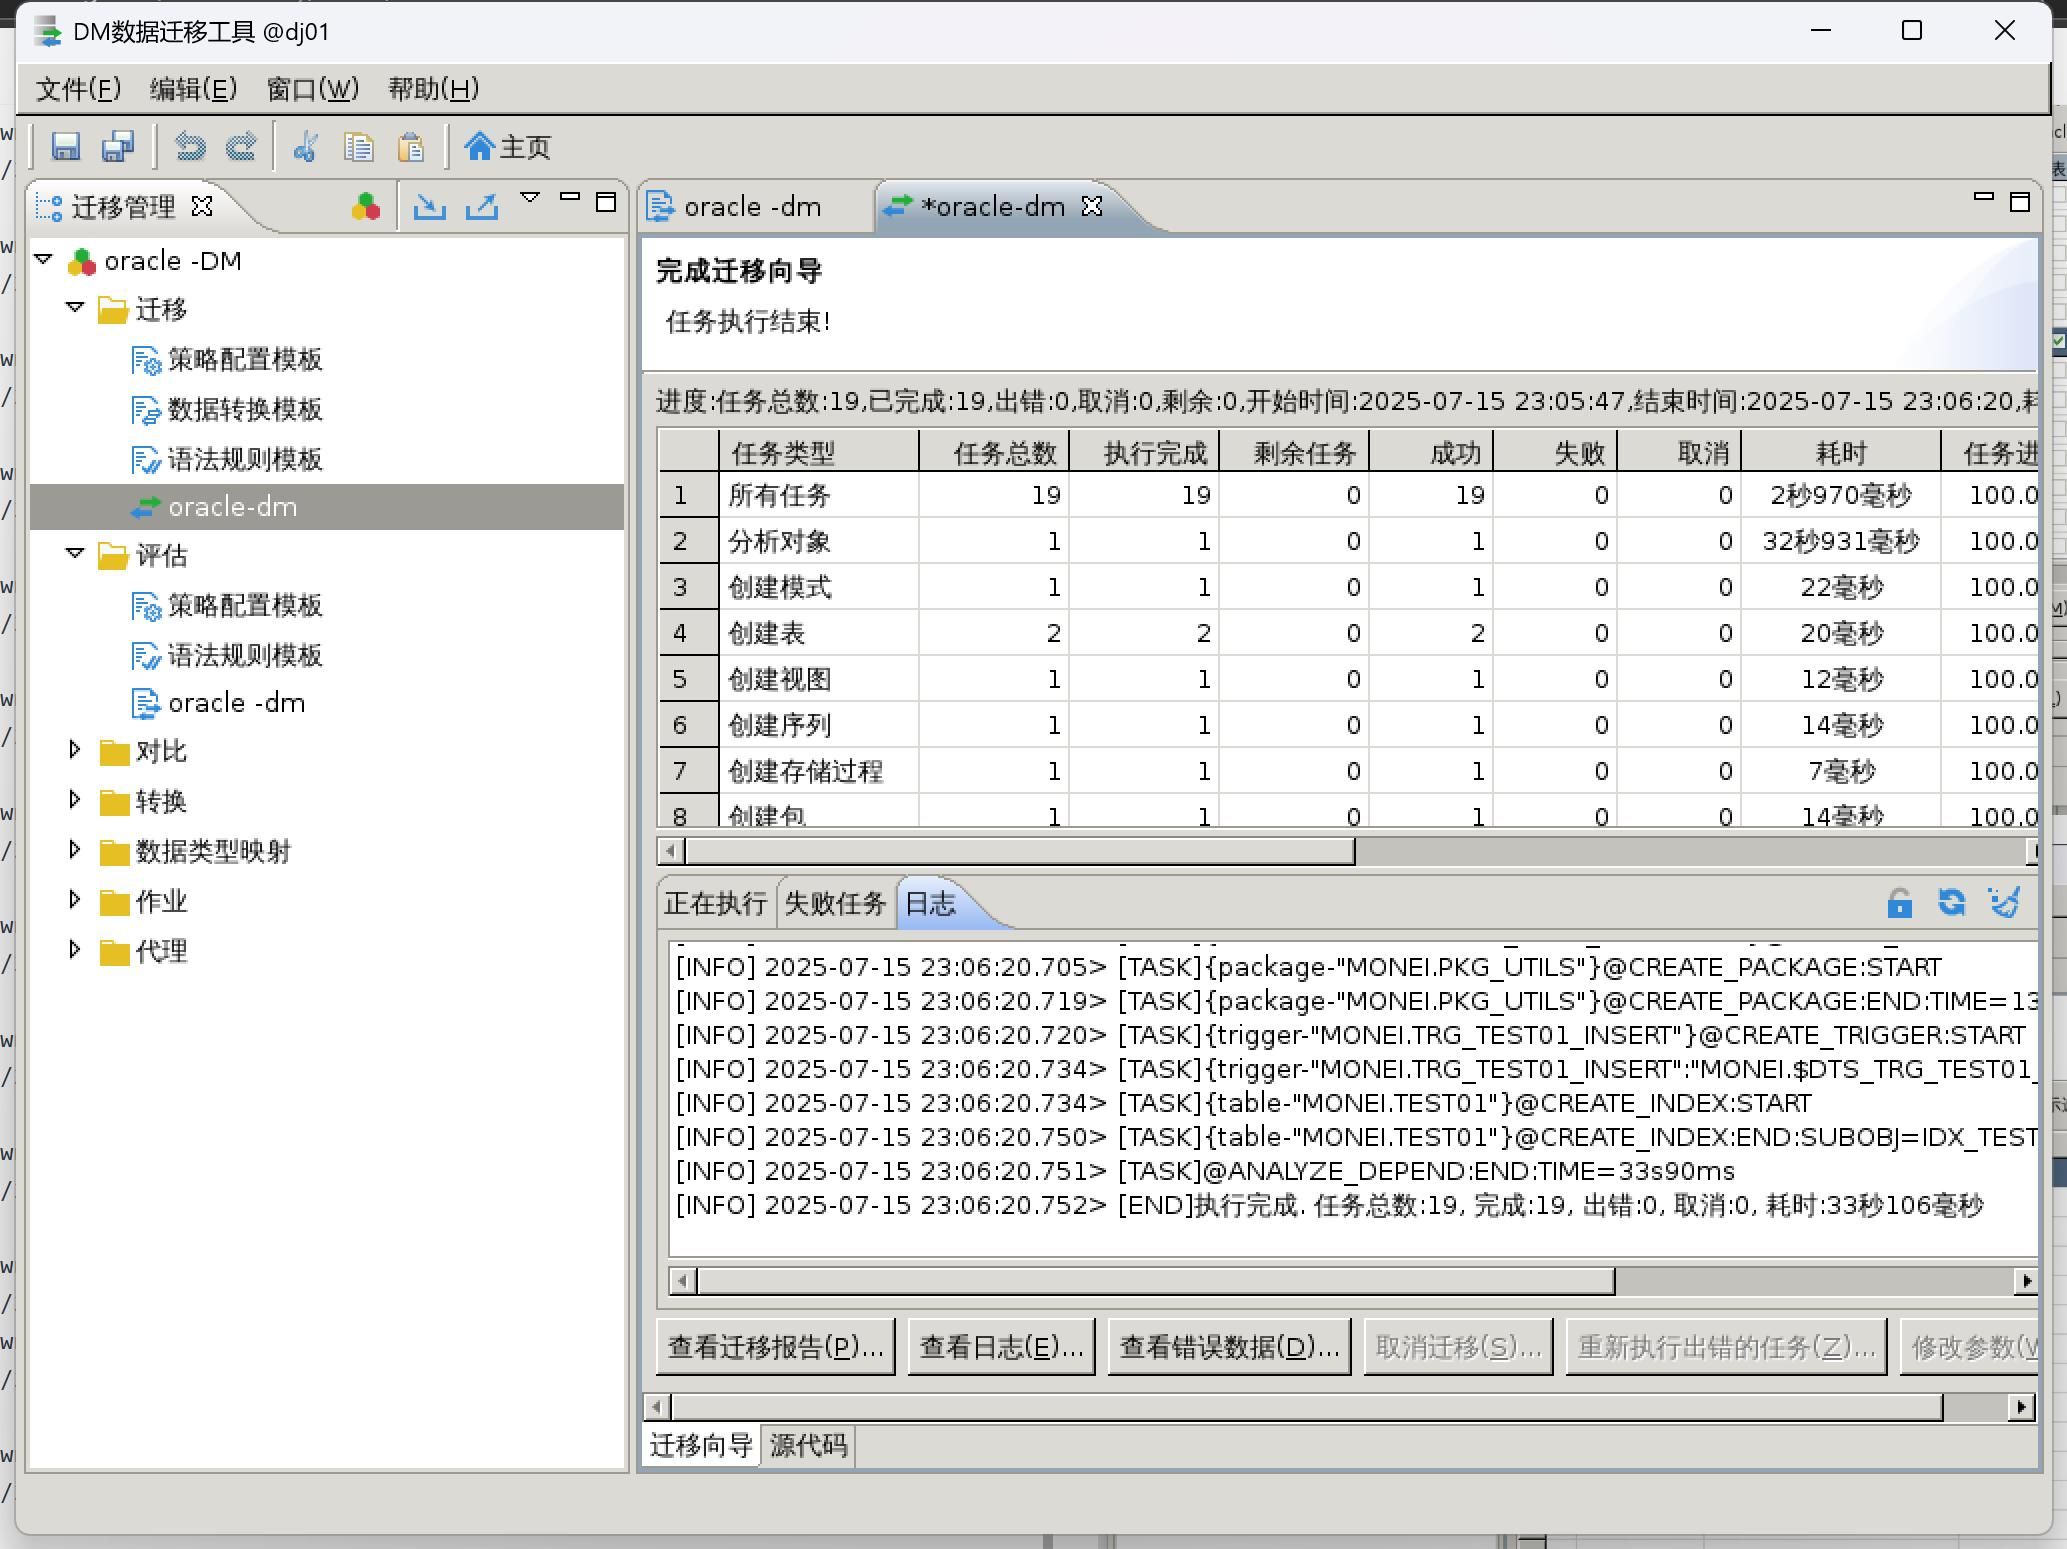Click the Export icon in migration panel
Screen dimensions: 2067x1549
point(482,206)
